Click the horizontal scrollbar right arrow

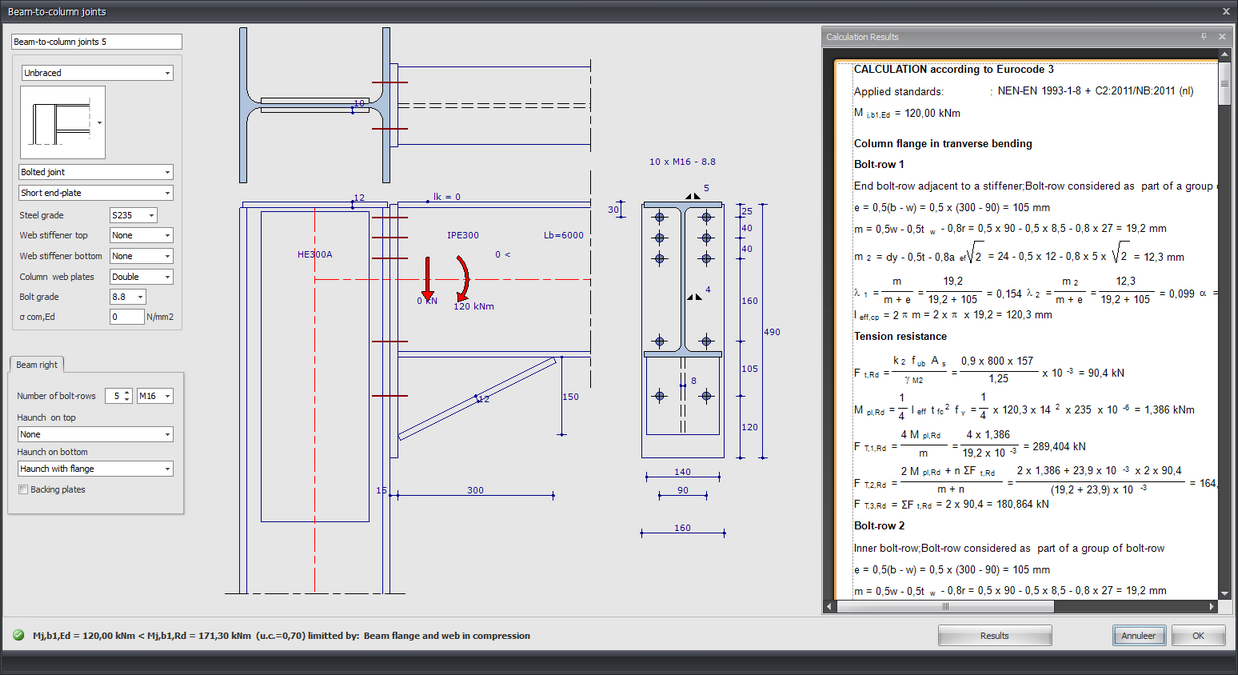pos(1212,606)
